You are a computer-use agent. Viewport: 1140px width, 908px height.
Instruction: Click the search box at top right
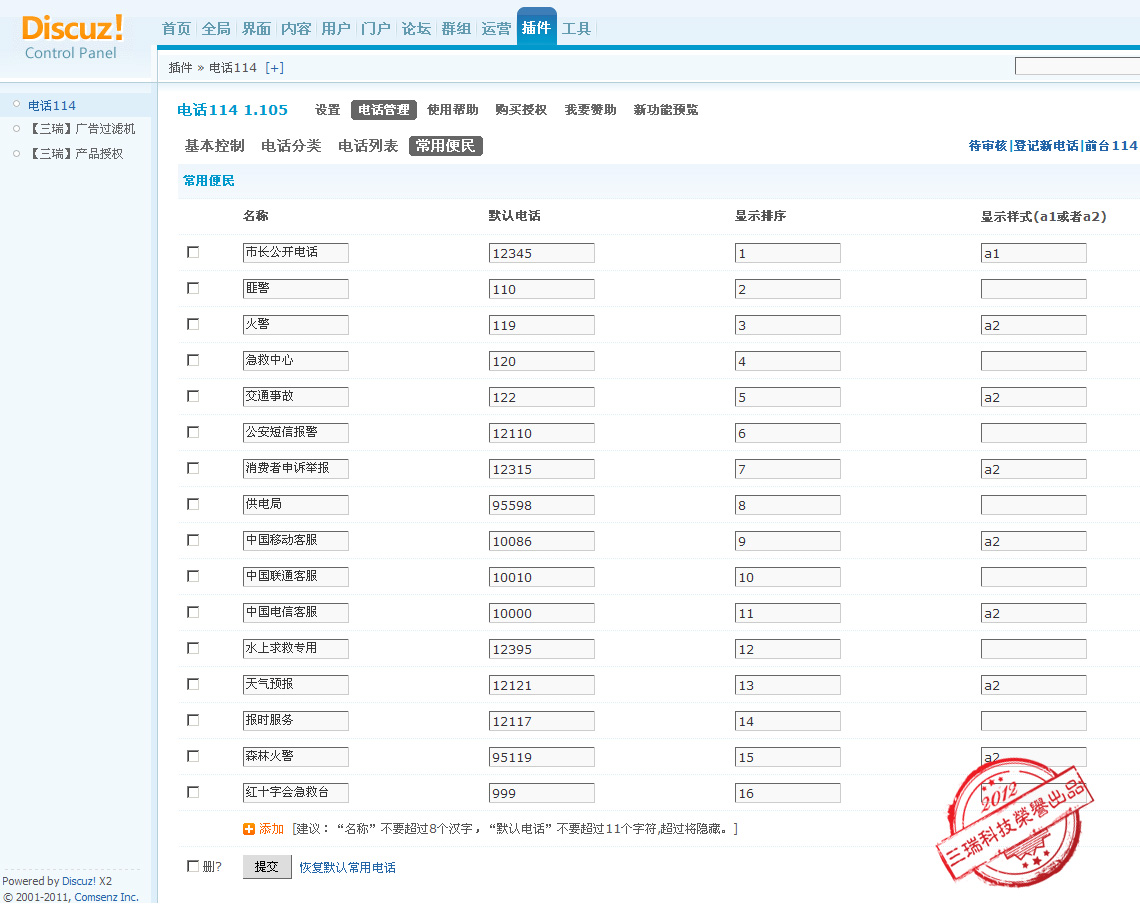(x=1076, y=66)
